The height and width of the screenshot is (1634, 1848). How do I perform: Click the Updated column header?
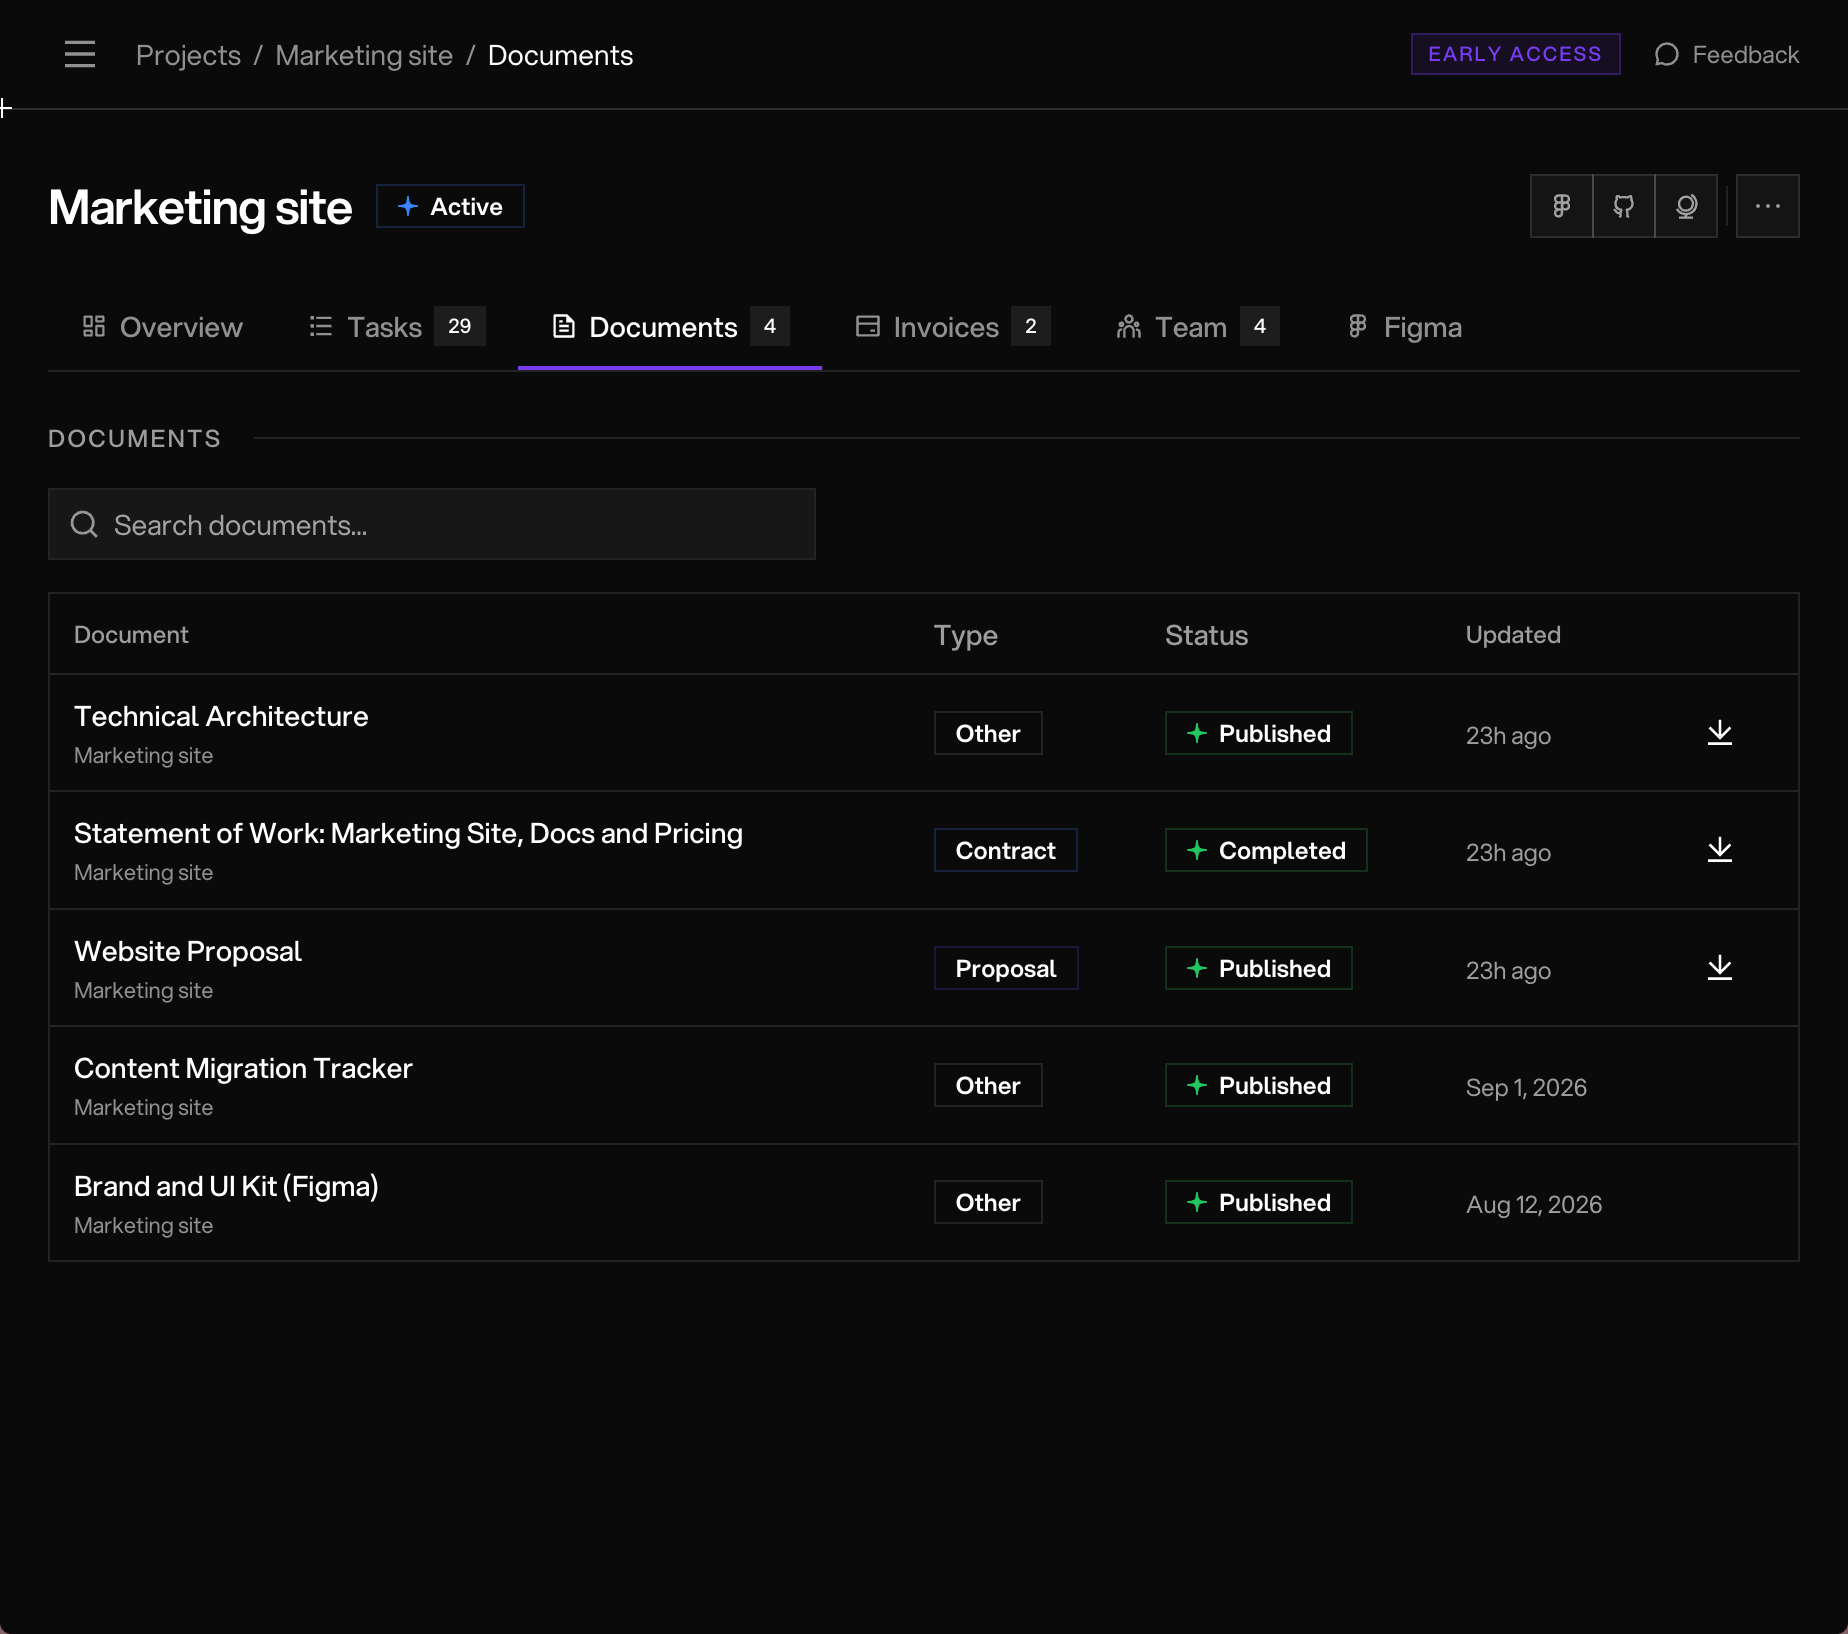(1513, 635)
